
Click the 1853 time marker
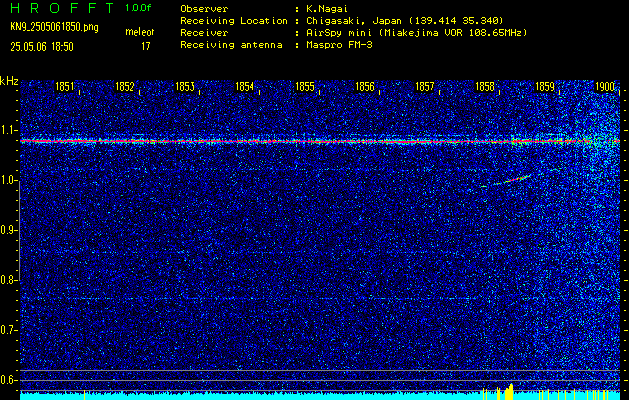(x=185, y=87)
